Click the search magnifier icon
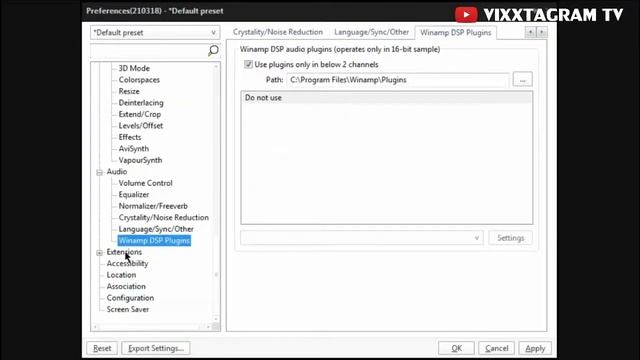640x360 pixels. pos(213,51)
